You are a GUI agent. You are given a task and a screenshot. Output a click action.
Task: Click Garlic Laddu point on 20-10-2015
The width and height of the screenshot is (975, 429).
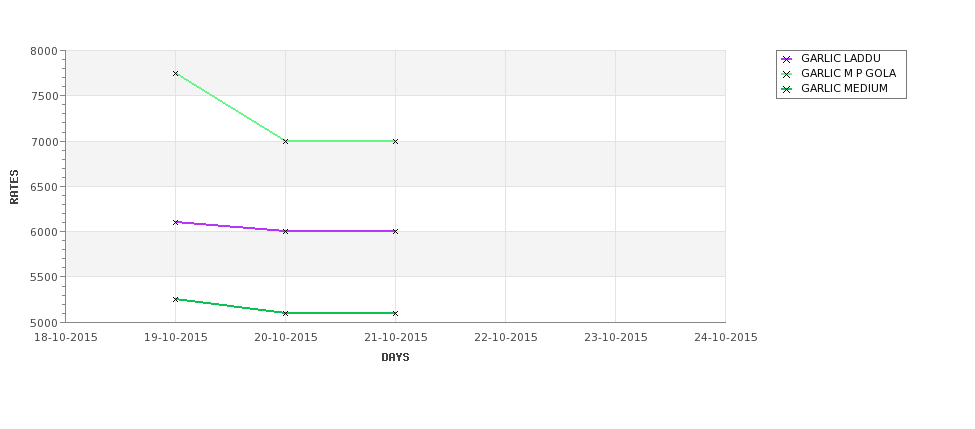point(285,231)
